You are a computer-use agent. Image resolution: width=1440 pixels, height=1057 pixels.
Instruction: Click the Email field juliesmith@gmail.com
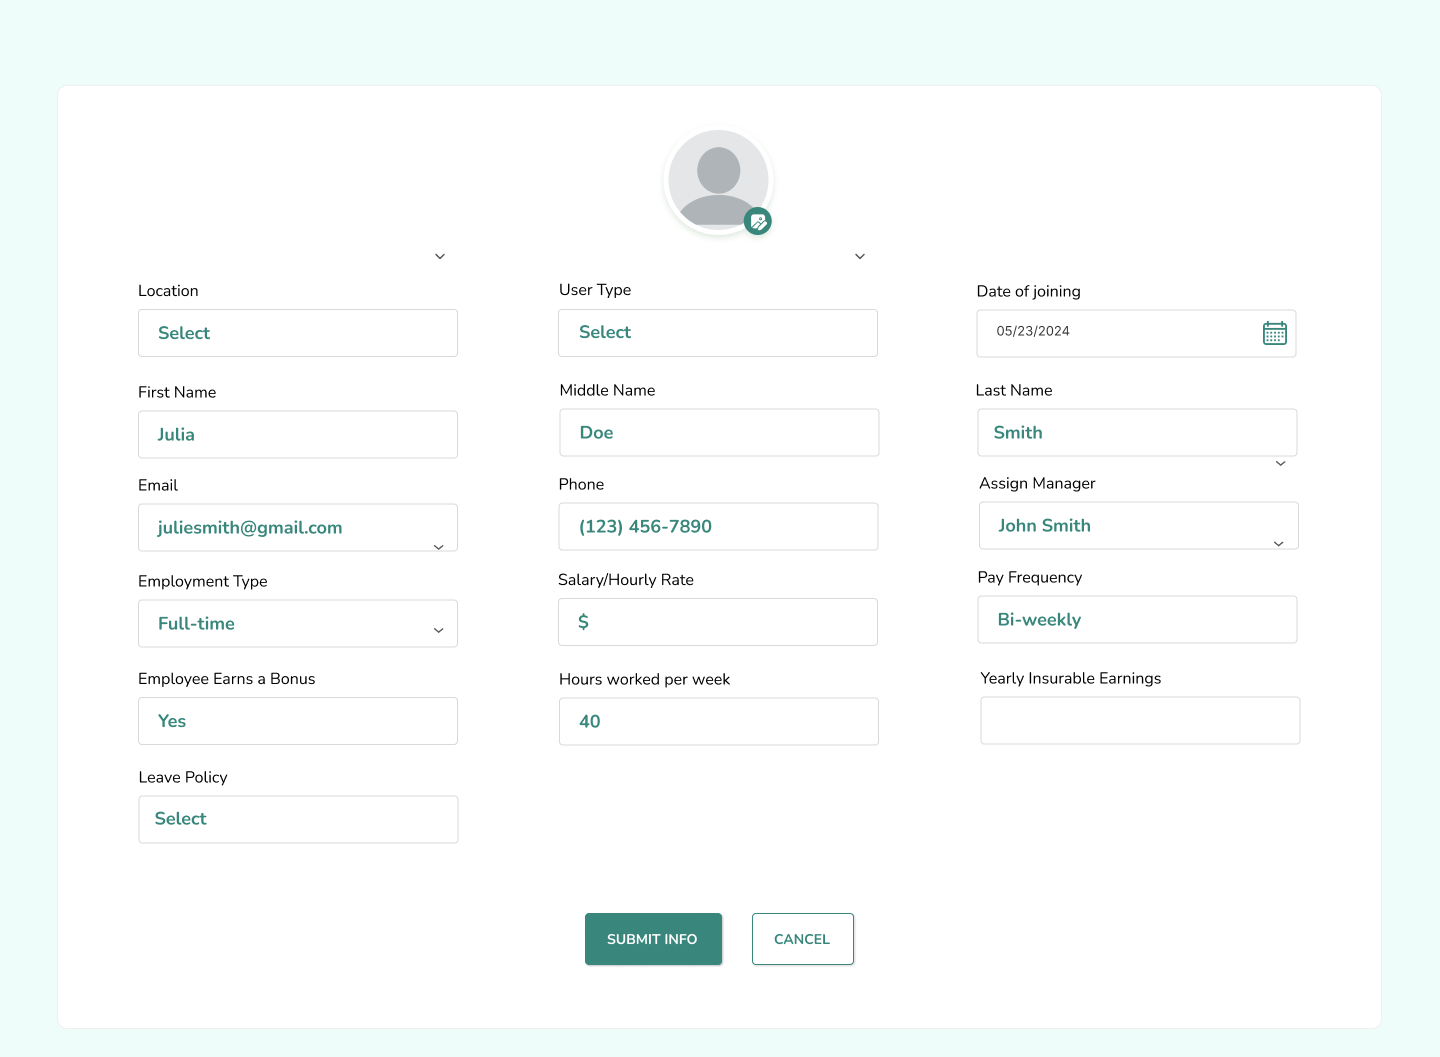tap(298, 527)
